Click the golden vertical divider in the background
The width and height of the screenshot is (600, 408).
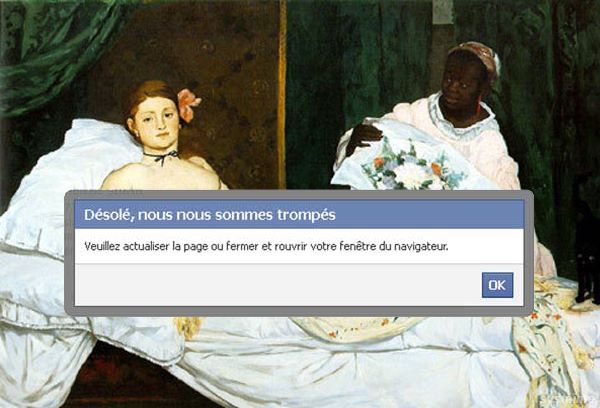click(x=282, y=95)
